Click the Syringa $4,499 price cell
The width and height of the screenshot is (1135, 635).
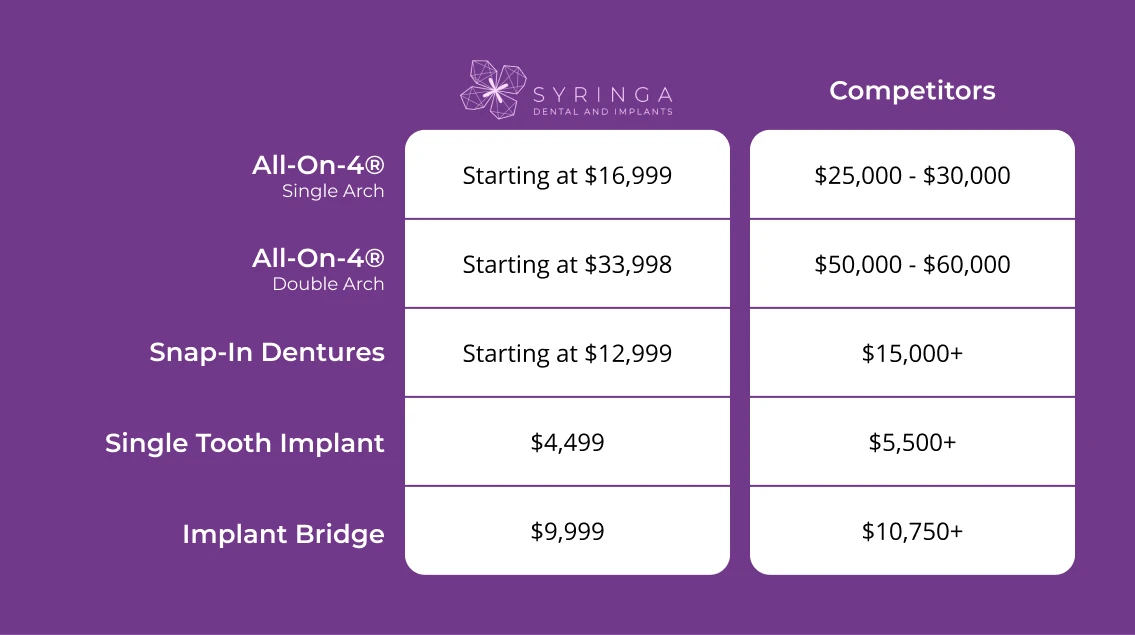coord(567,442)
